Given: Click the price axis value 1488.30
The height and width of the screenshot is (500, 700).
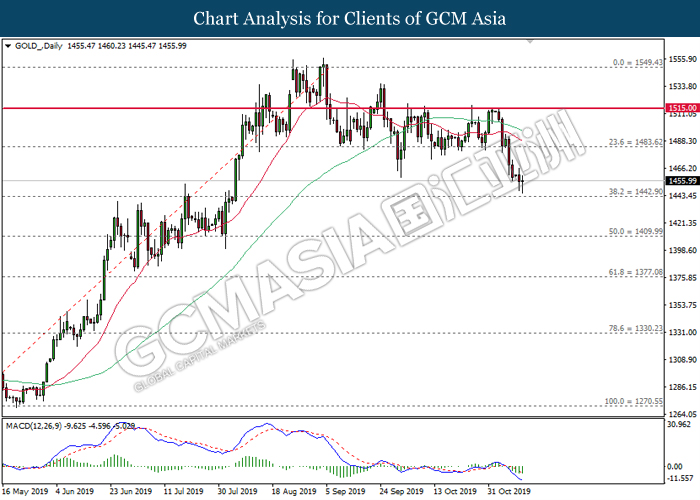Looking at the screenshot, I should 683,141.
